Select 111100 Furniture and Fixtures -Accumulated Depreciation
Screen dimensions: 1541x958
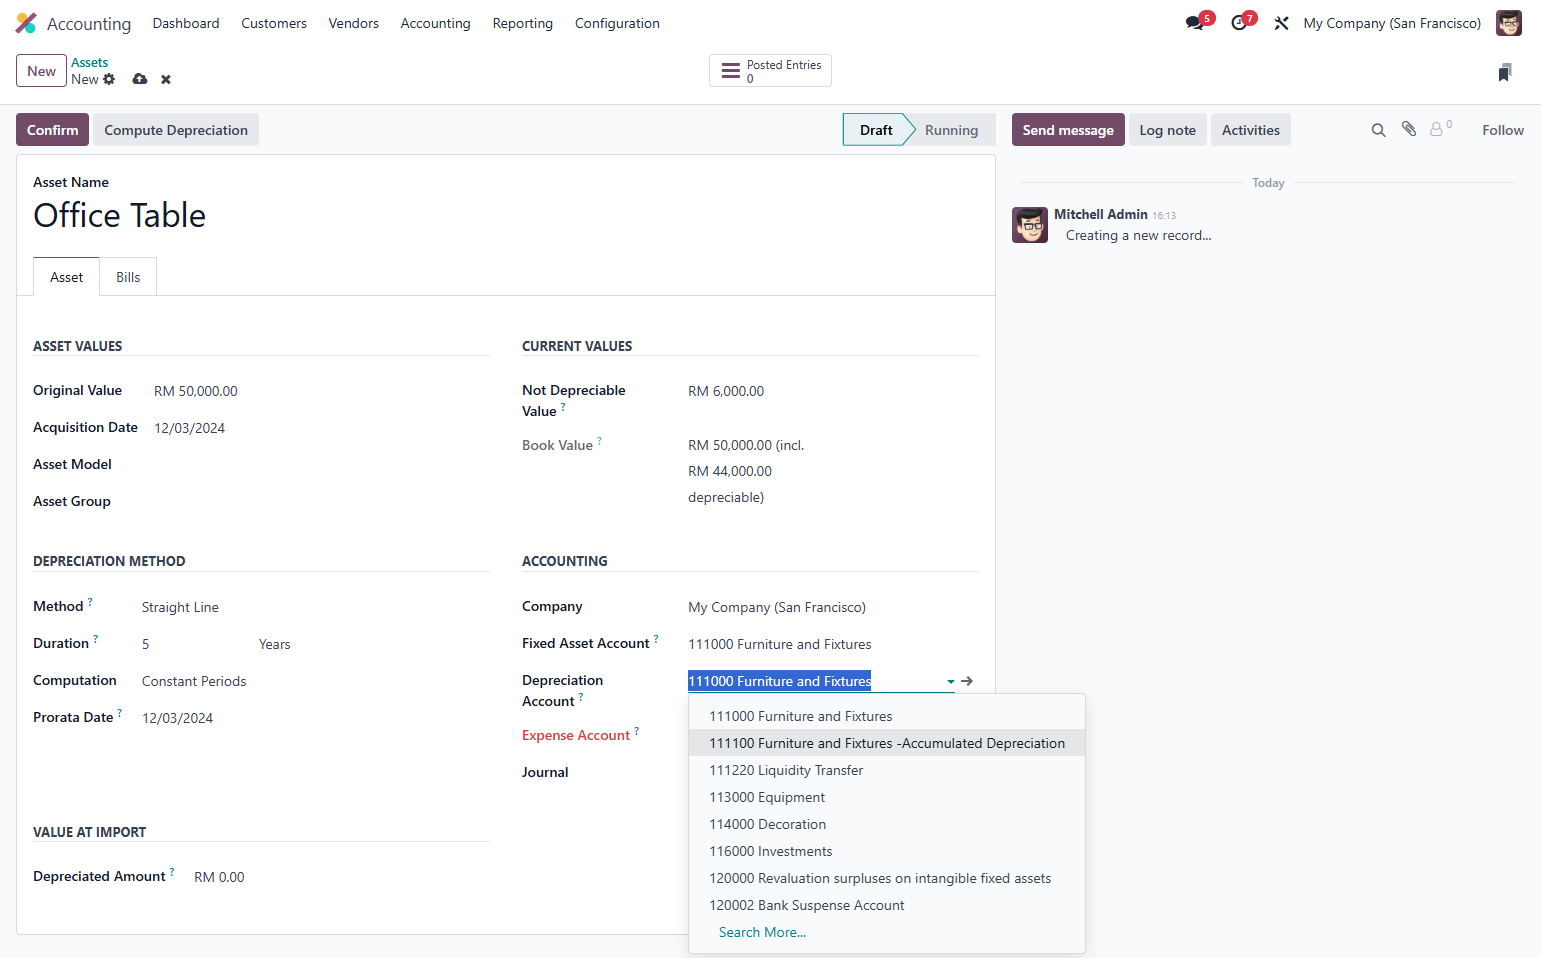pyautogui.click(x=887, y=743)
